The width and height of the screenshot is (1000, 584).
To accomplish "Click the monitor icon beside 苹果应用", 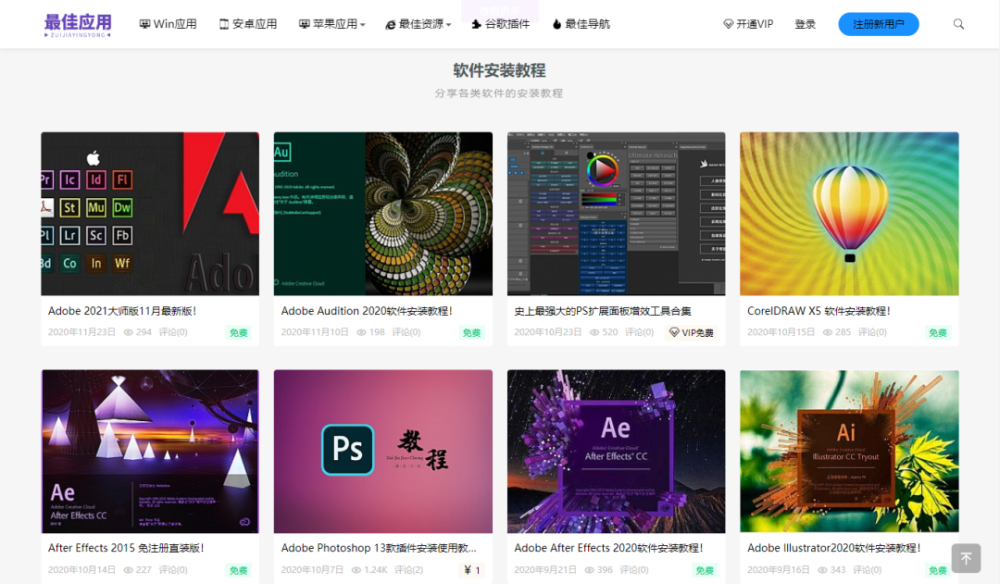I will pos(304,24).
